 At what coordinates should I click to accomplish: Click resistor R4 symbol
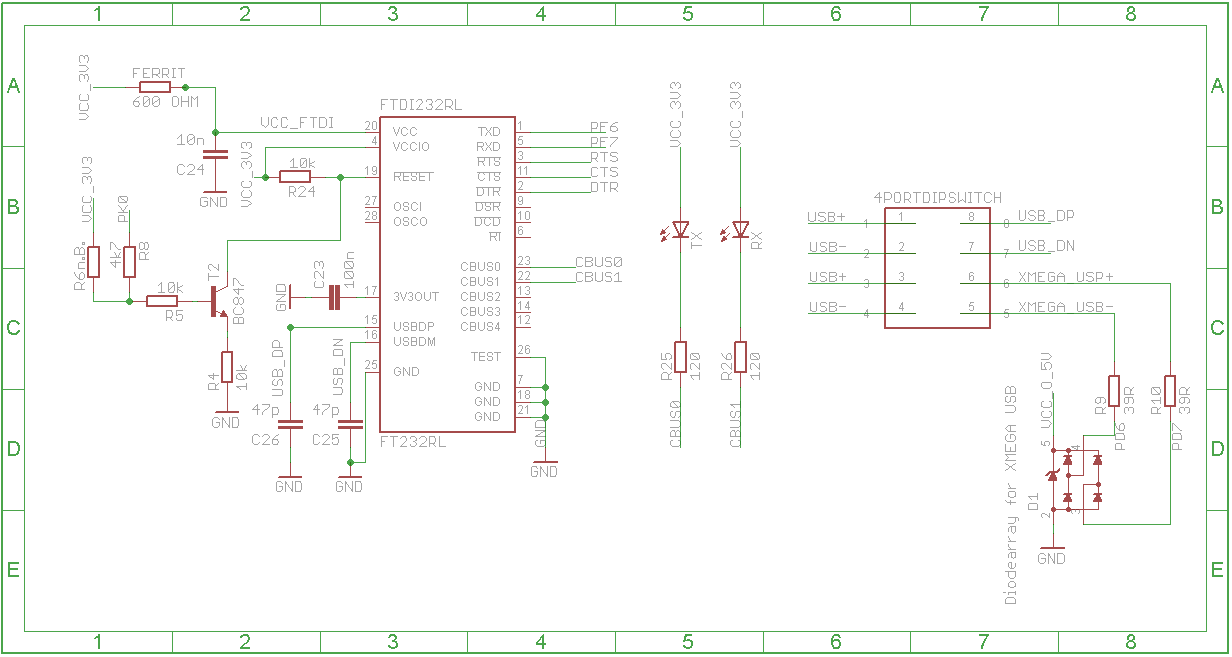click(x=228, y=367)
